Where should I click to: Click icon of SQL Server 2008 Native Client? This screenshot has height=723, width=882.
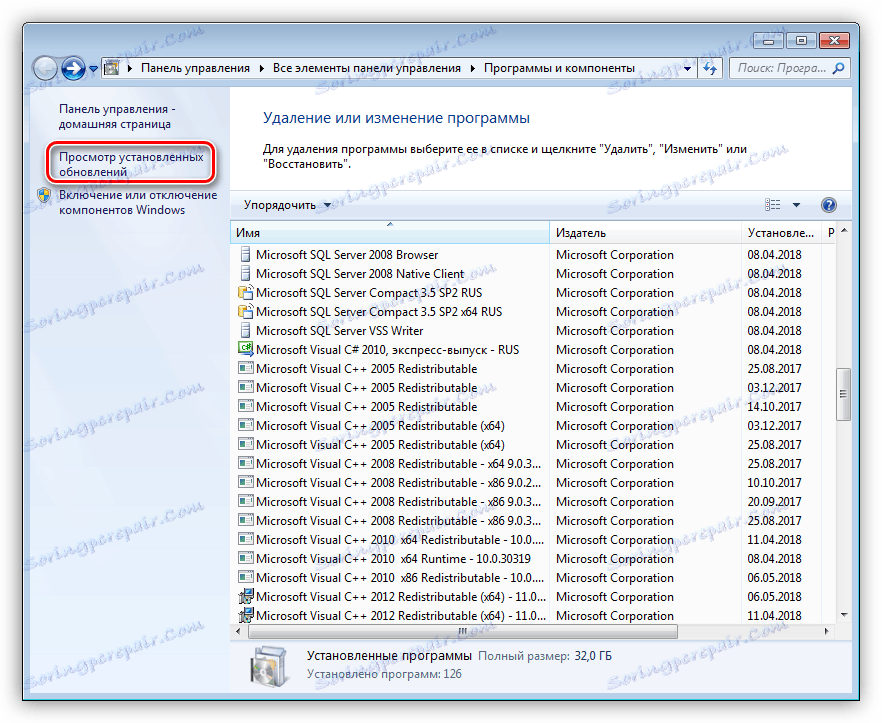pos(245,273)
